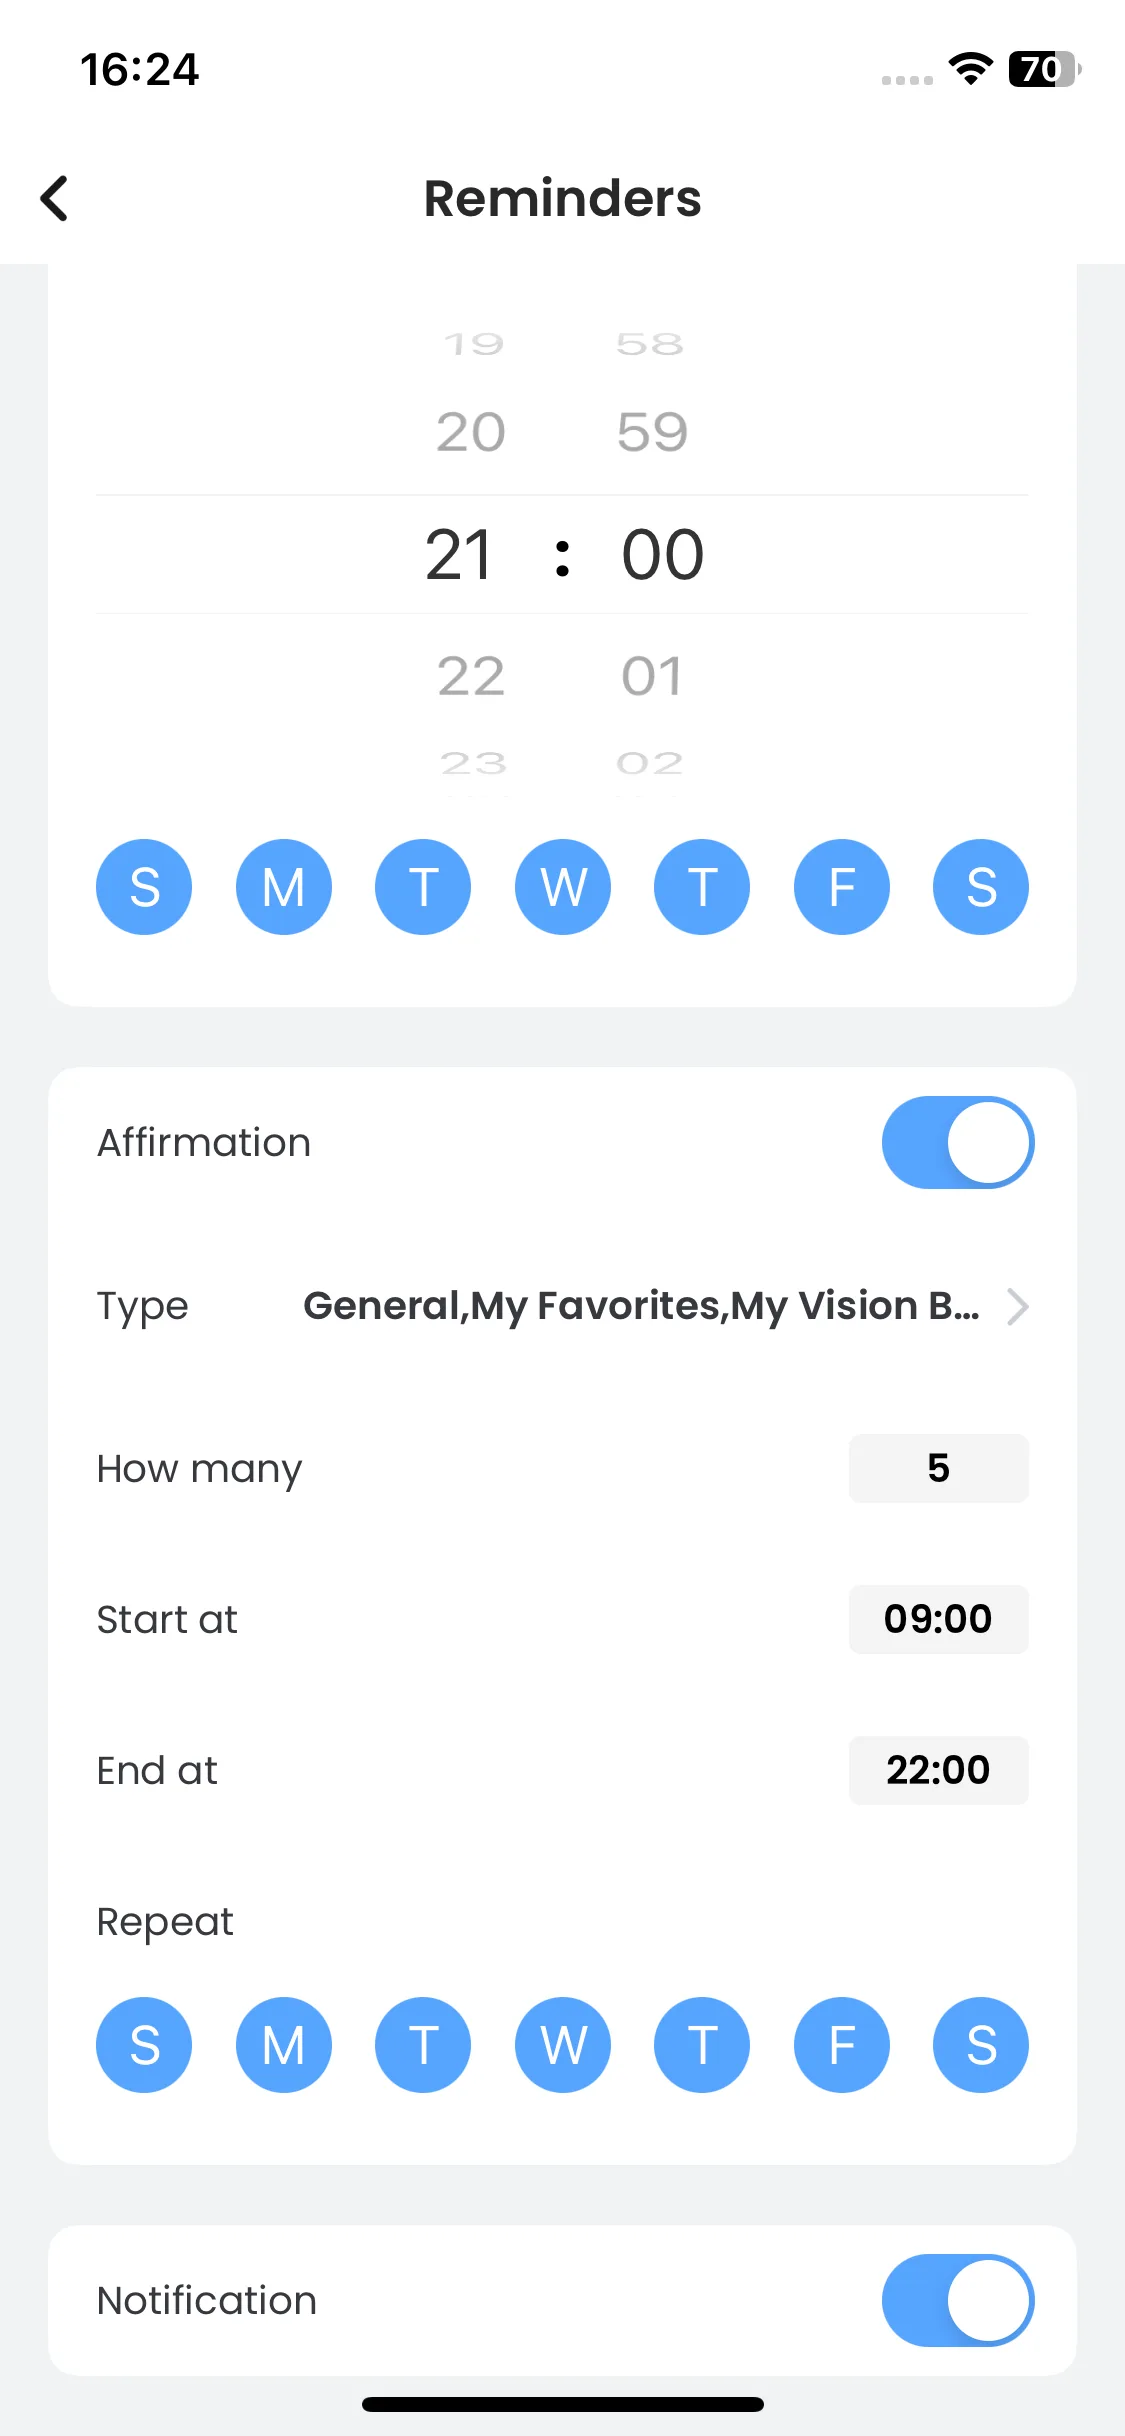Open the affirmation Type chevron
This screenshot has height=2436, width=1125.
1017,1306
